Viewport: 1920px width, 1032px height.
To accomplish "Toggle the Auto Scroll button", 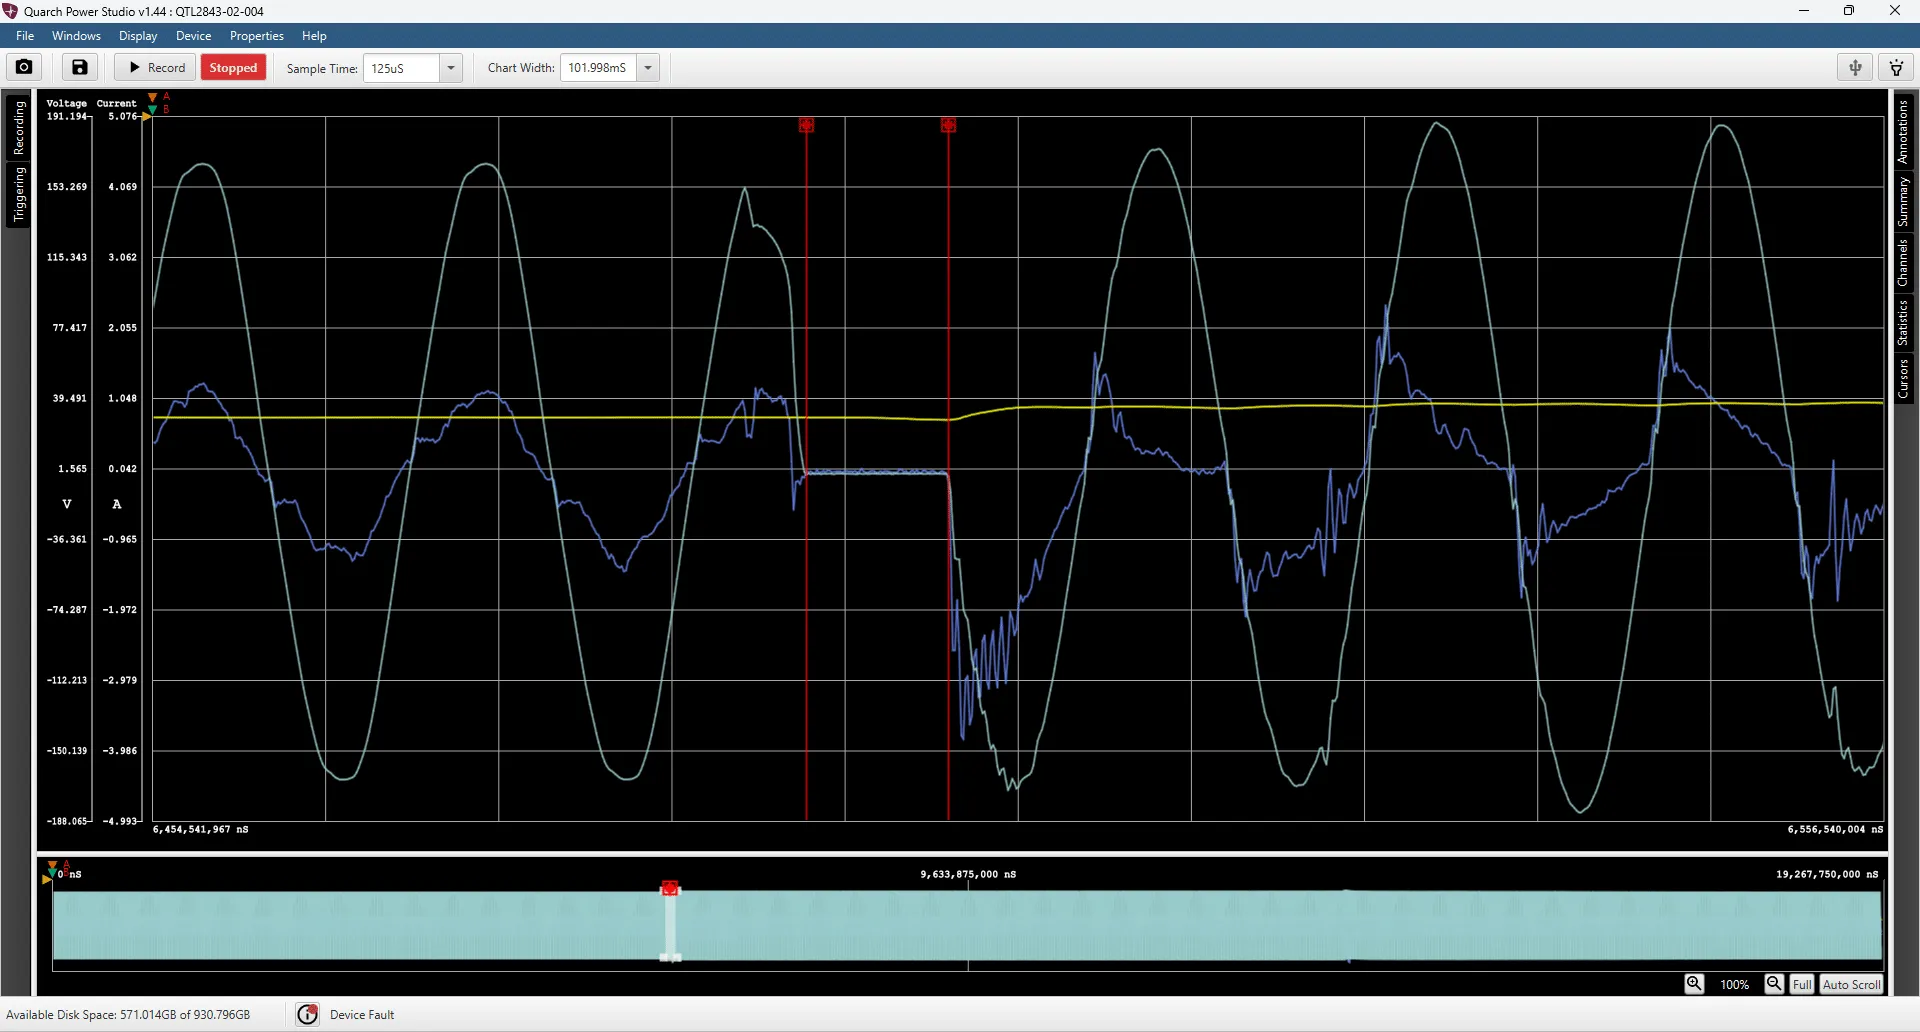I will [x=1851, y=984].
